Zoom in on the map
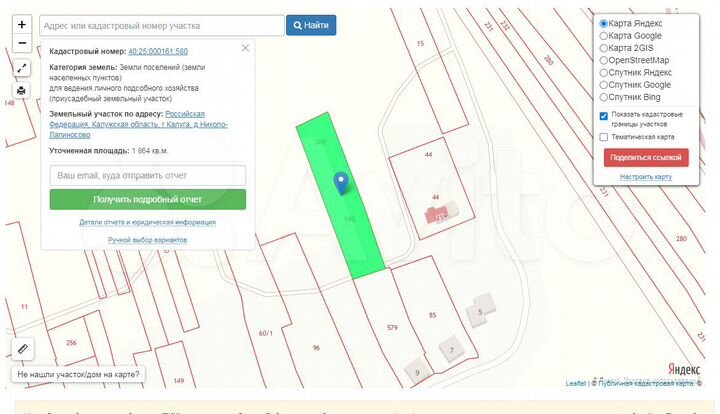 pyautogui.click(x=22, y=24)
